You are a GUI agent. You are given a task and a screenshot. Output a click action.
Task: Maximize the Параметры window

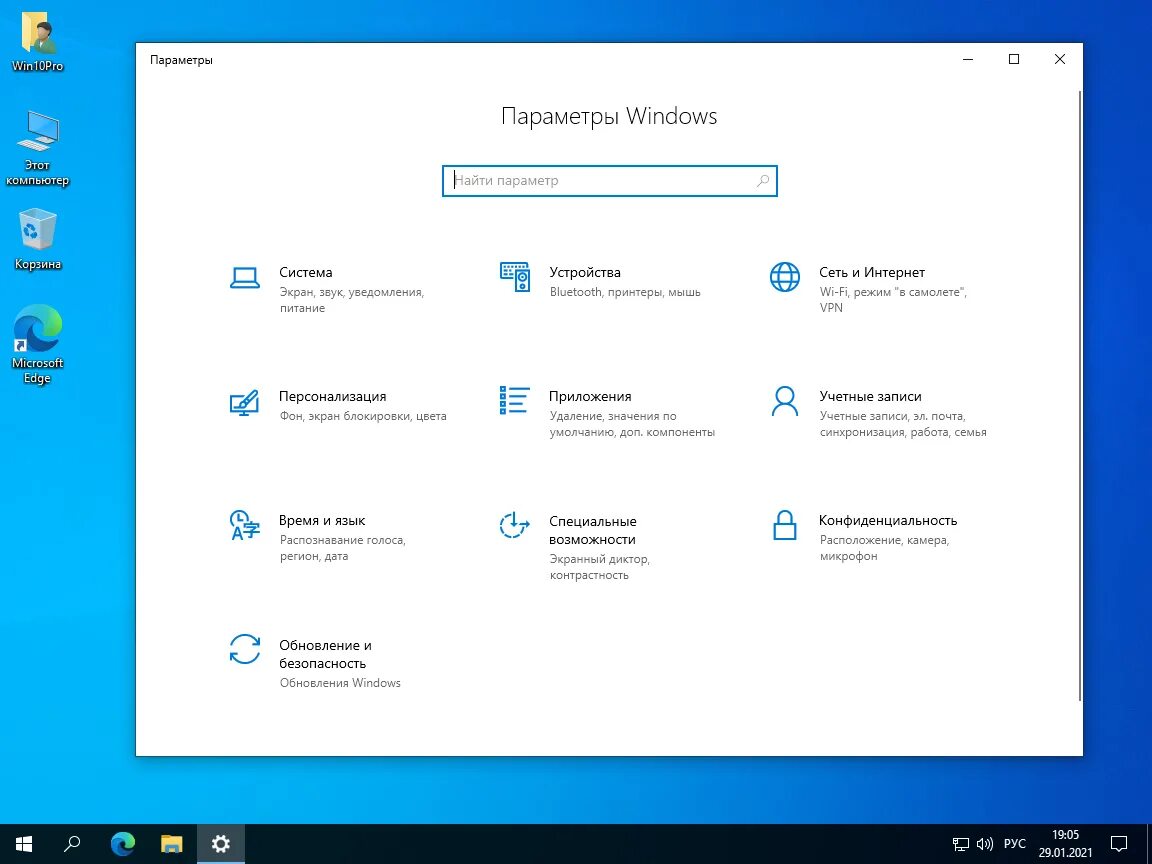click(1014, 60)
